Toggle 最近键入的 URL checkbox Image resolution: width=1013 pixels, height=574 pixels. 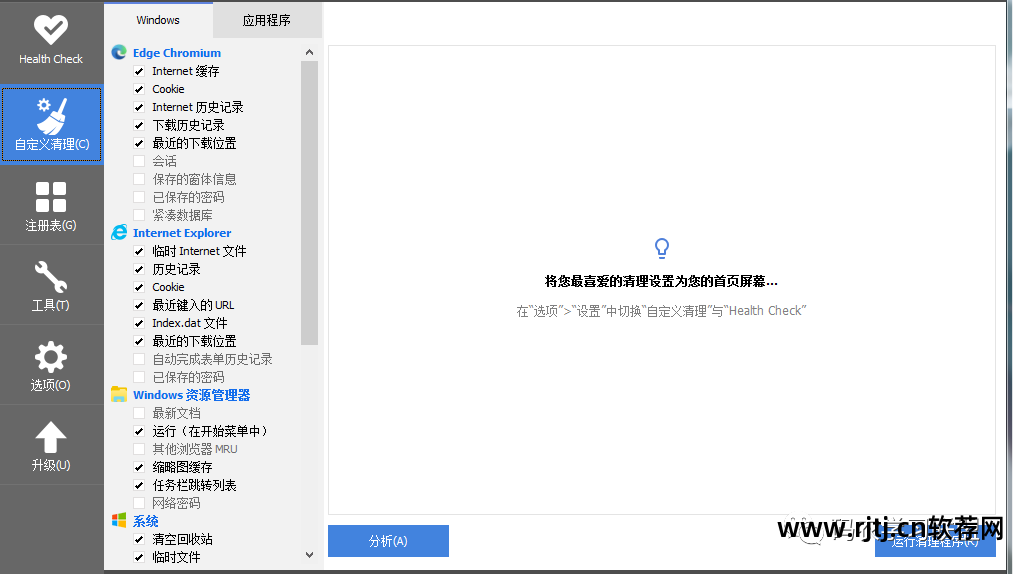tap(139, 305)
